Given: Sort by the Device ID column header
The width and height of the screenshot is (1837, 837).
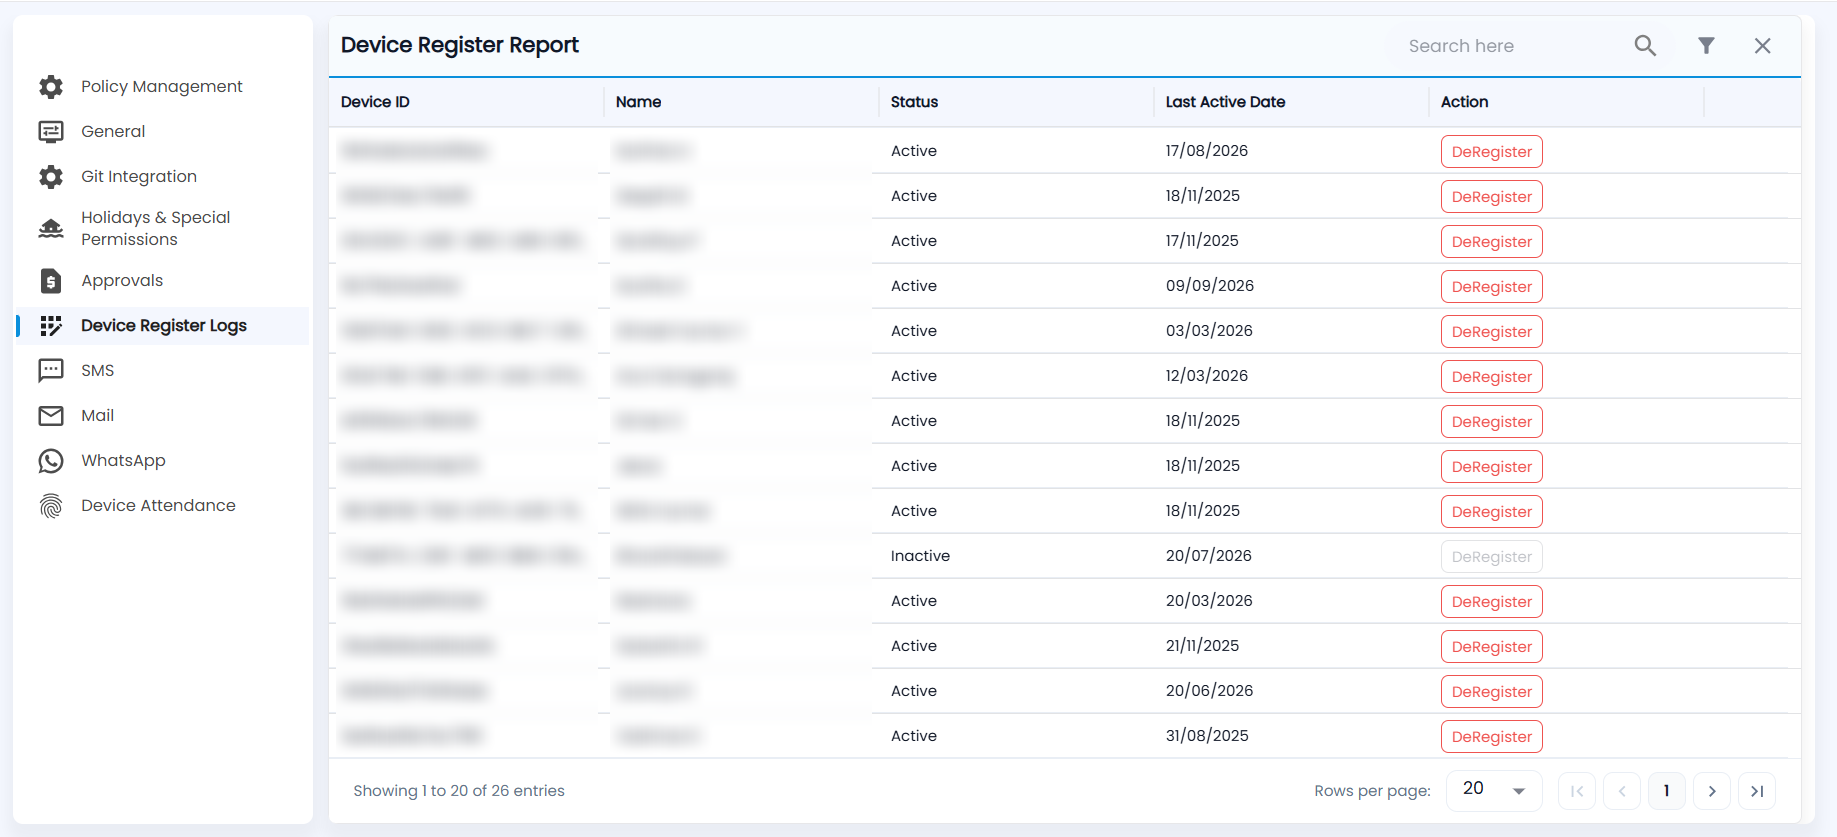Looking at the screenshot, I should click(x=375, y=102).
